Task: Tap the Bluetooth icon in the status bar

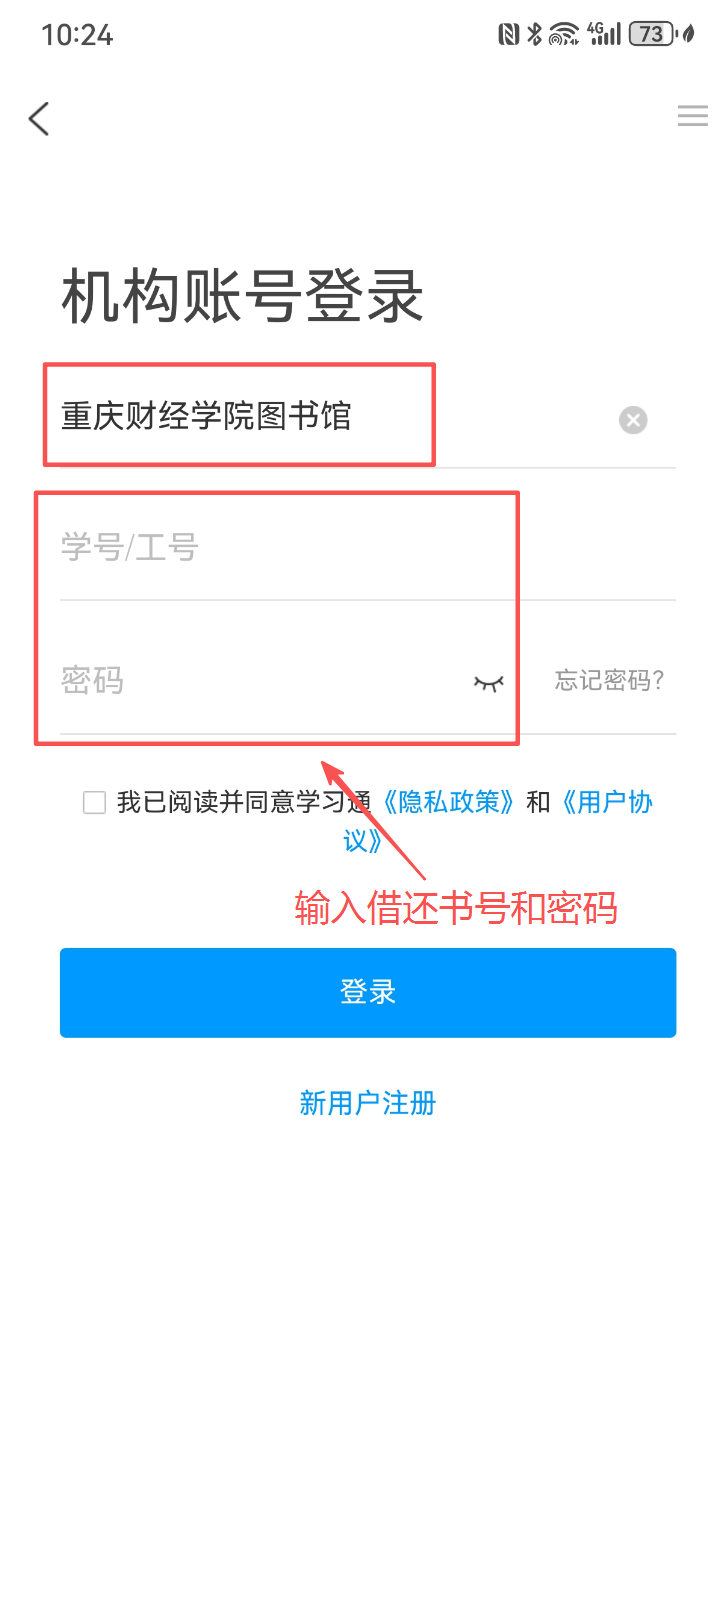Action: pyautogui.click(x=535, y=35)
